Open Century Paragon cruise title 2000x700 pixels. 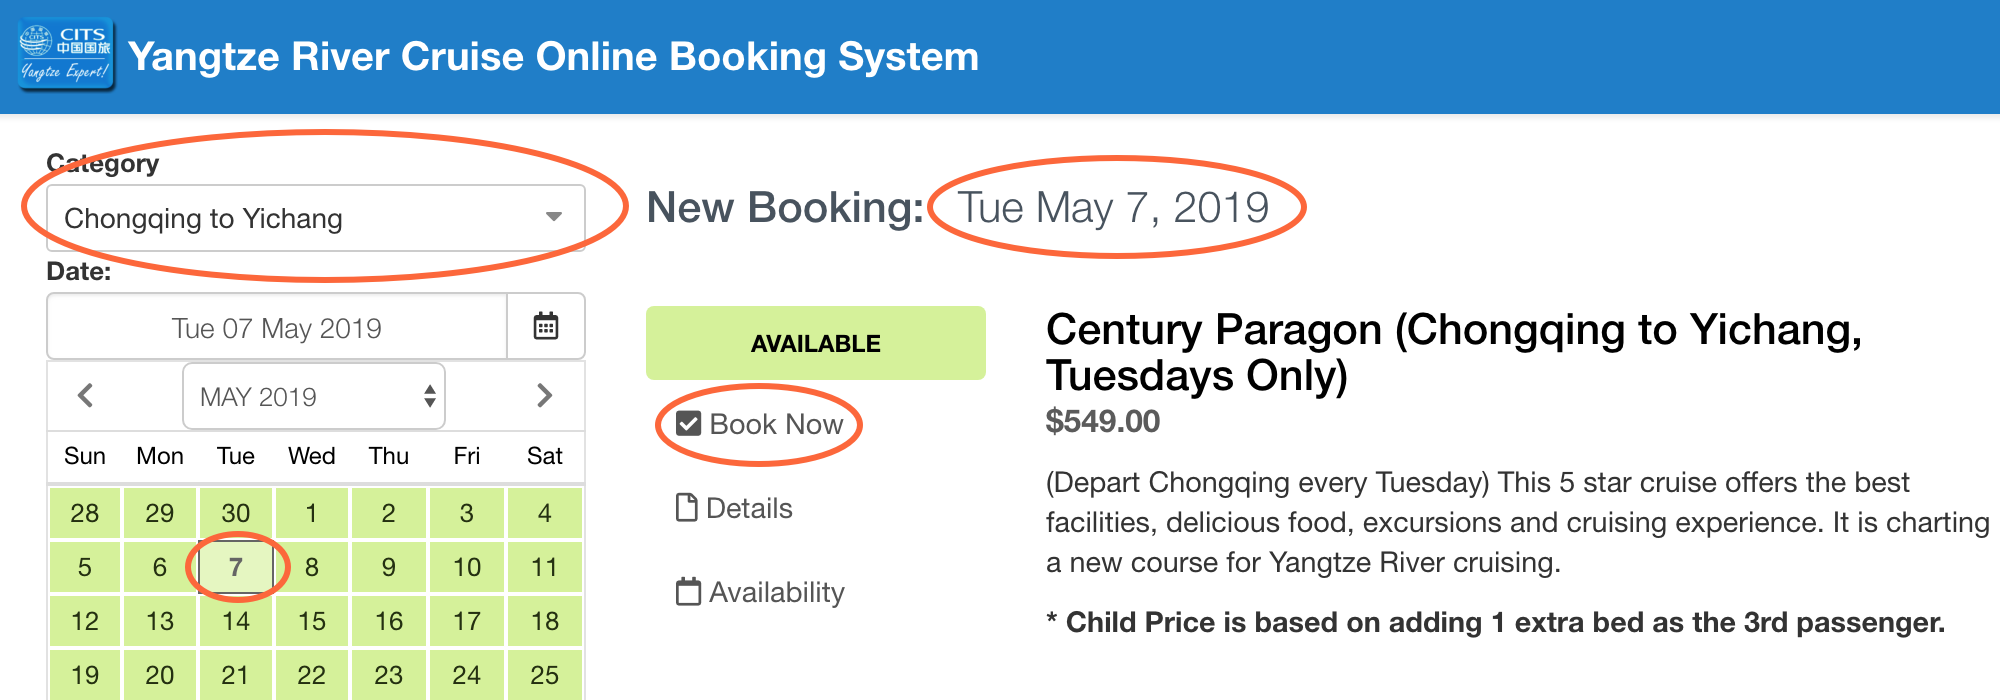pos(1453,352)
